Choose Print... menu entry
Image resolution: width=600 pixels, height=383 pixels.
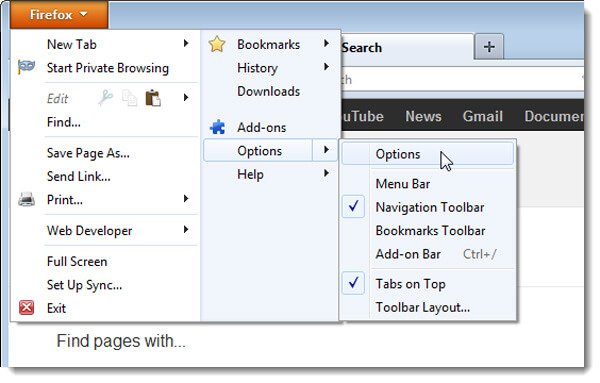coord(64,200)
